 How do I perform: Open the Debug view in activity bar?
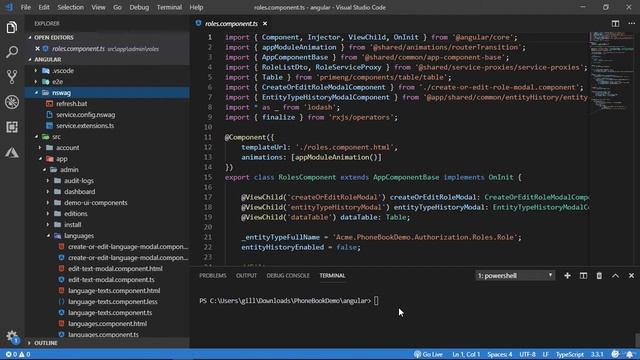tap(12, 102)
